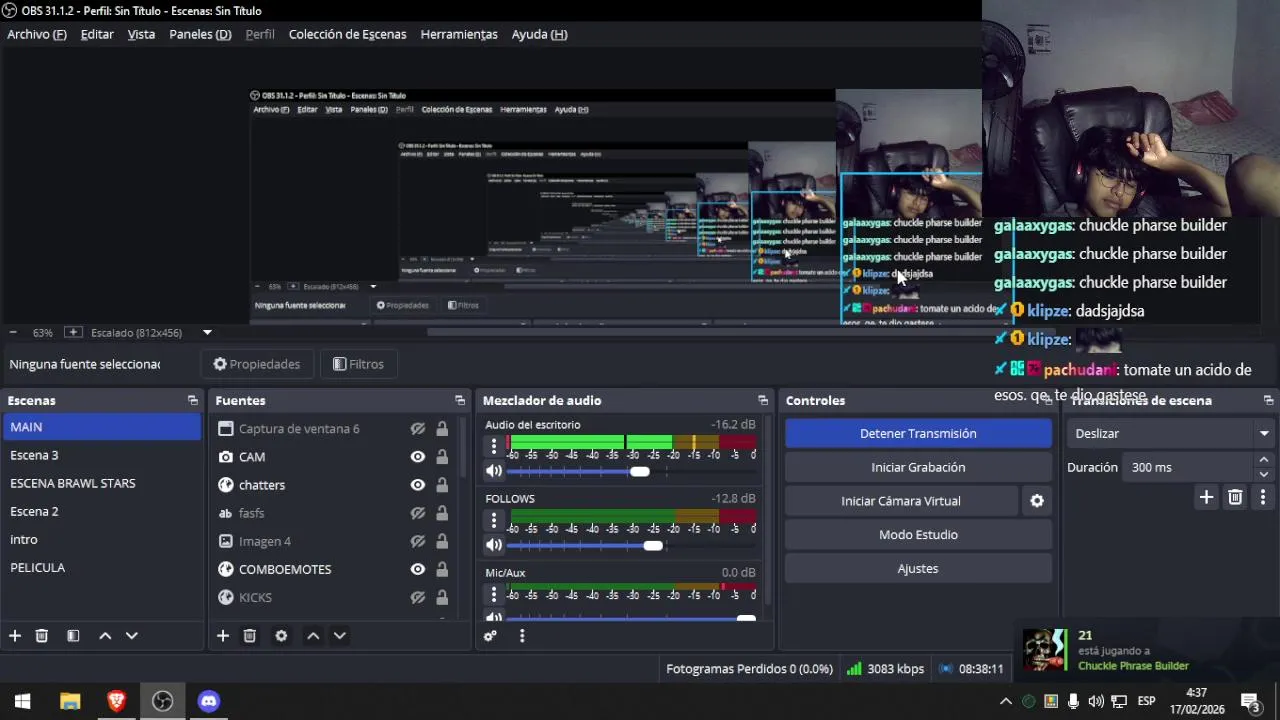This screenshot has width=1280, height=720.
Task: Open advanced audio properties gear
Action: (x=490, y=636)
